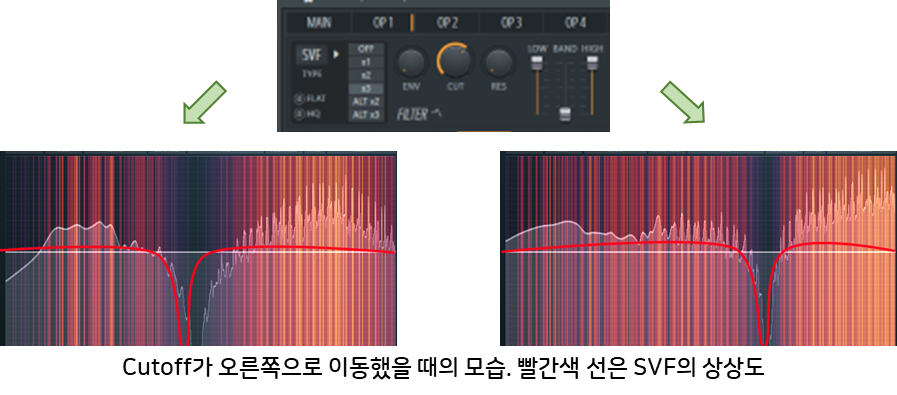897x395 pixels.
Task: Click the TYPE label under SVF
Action: [x=312, y=74]
